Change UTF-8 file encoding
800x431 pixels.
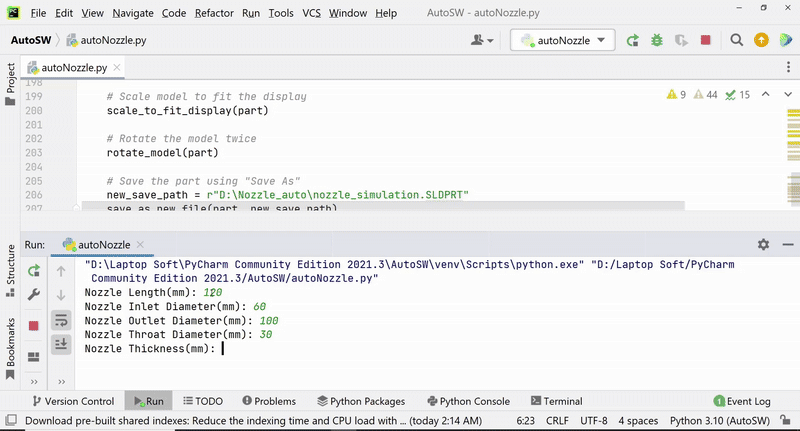[x=594, y=421]
